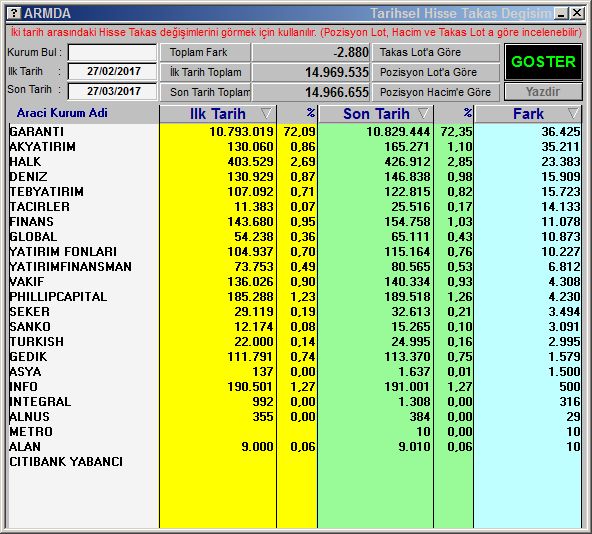Sort by Fark column arrow

(x=573, y=113)
